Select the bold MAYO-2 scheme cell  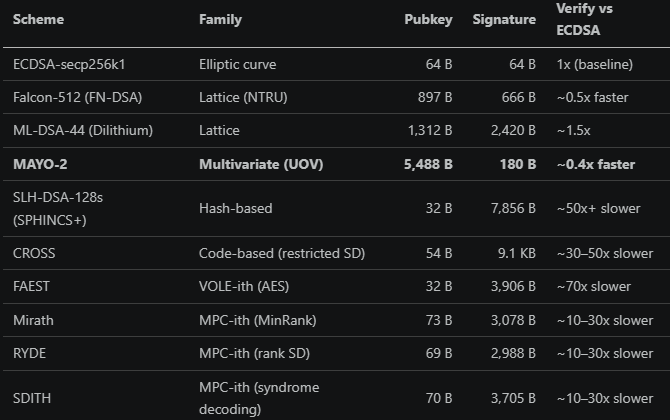pos(42,164)
